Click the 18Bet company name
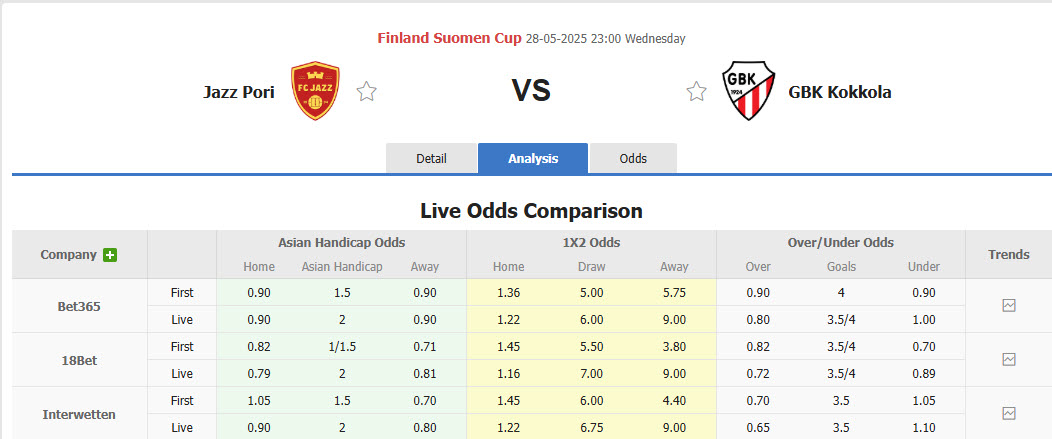The image size is (1052, 439). pyautogui.click(x=79, y=360)
